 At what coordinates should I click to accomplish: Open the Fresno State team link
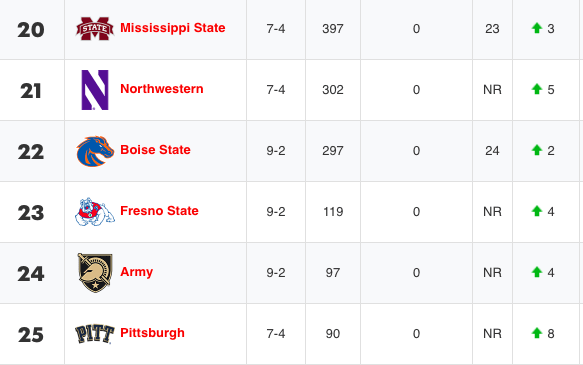point(159,211)
